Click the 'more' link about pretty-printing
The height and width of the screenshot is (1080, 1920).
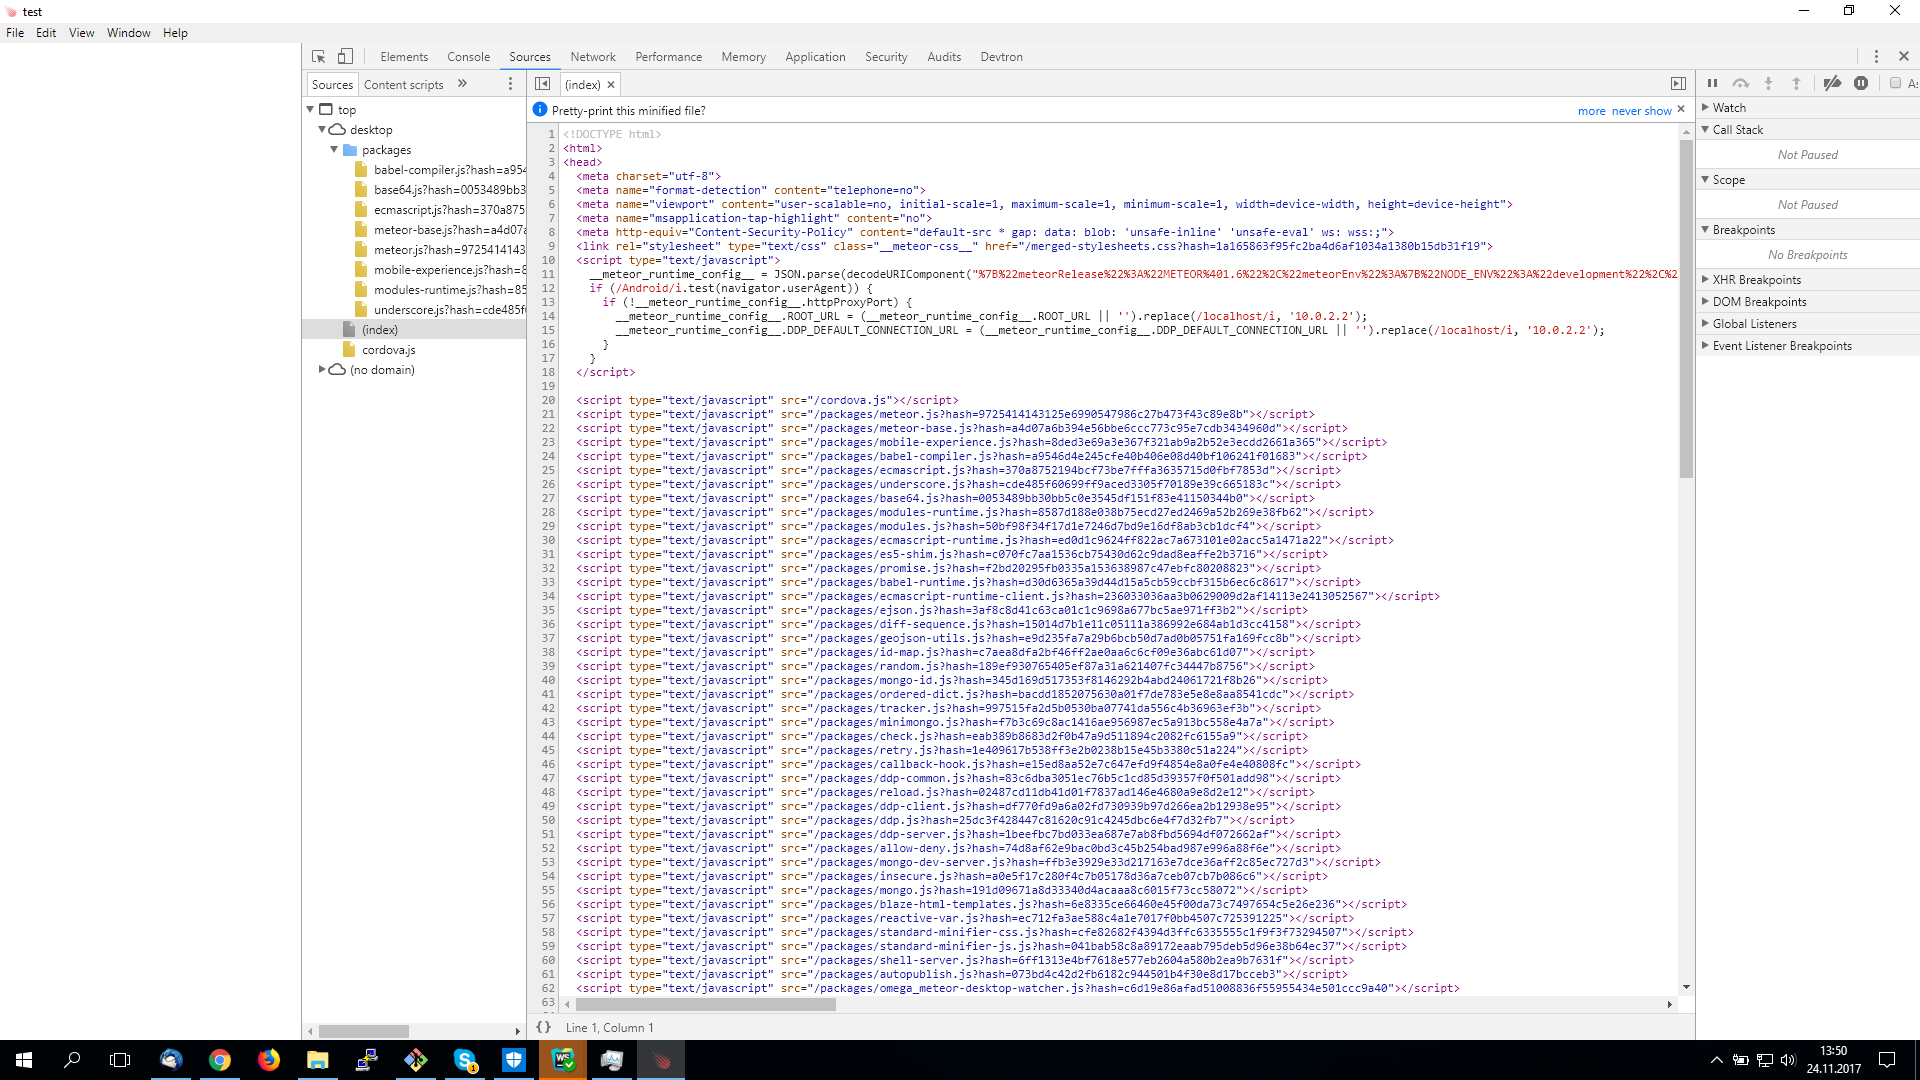[x=1592, y=111]
